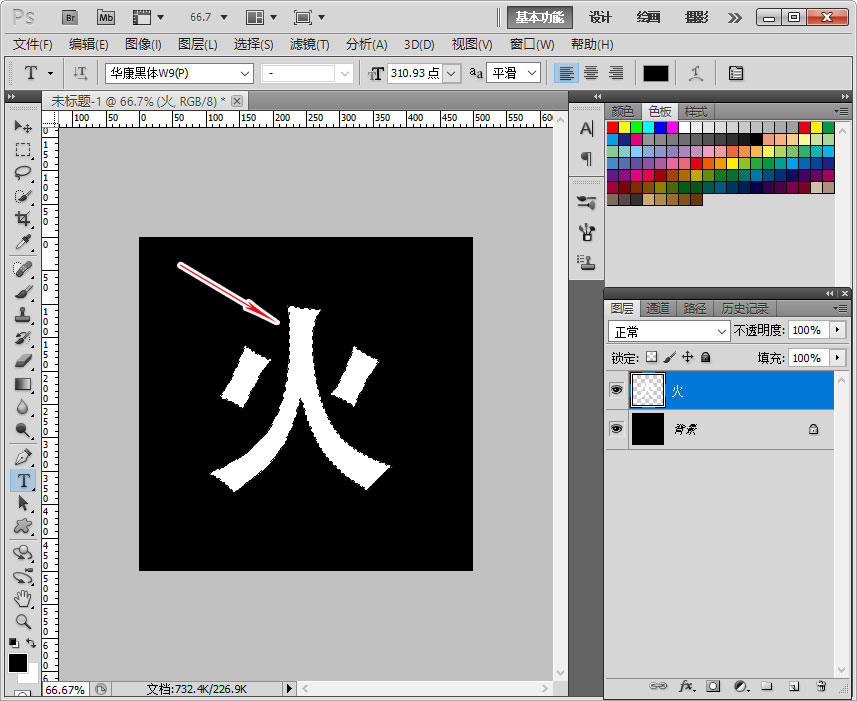This screenshot has height=701, width=857.
Task: Open the warp text dialog icon
Action: tap(695, 73)
